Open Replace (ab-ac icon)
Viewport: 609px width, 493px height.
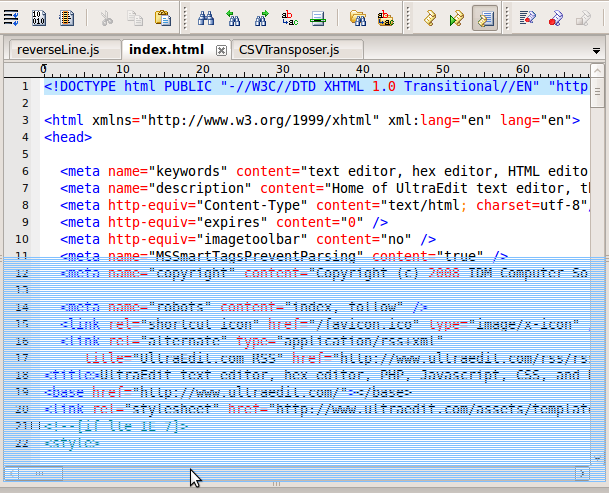pyautogui.click(x=289, y=18)
